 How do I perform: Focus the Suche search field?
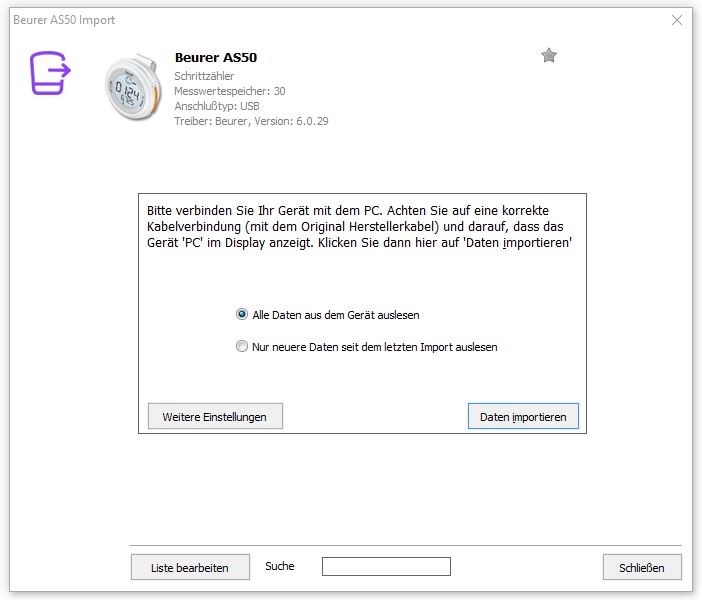pyautogui.click(x=386, y=566)
